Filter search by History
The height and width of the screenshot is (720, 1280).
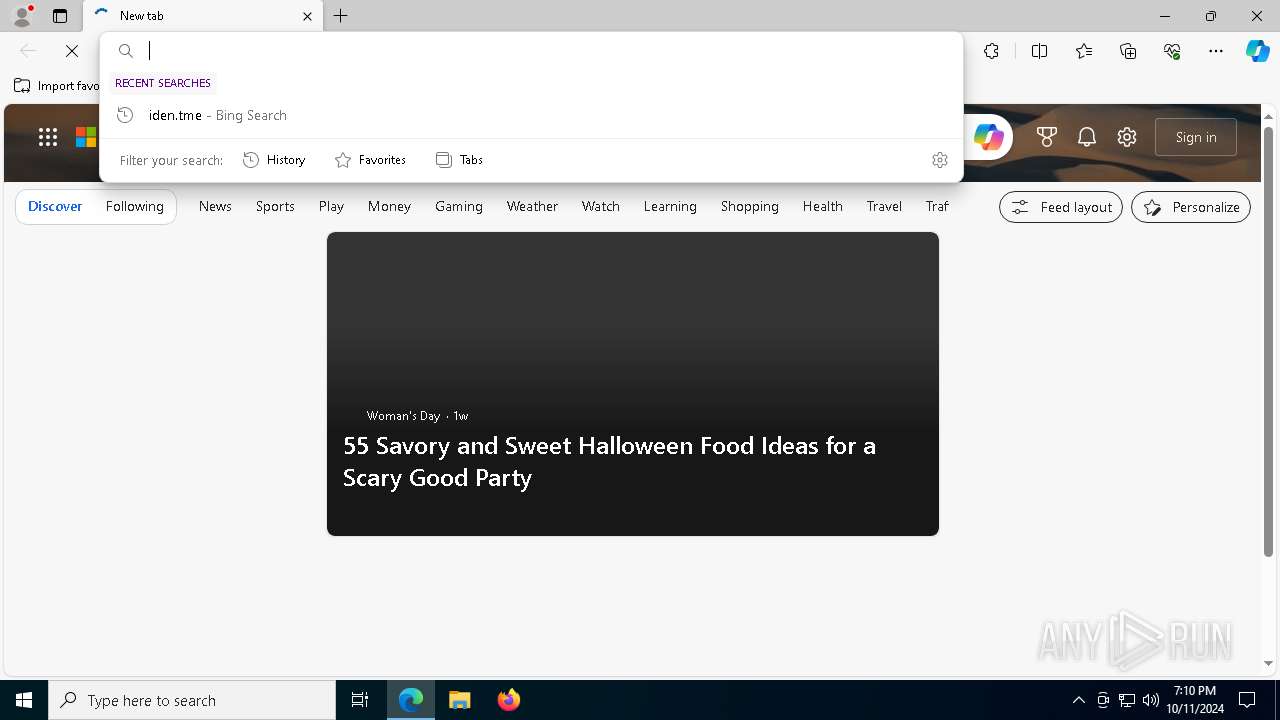pyautogui.click(x=274, y=160)
